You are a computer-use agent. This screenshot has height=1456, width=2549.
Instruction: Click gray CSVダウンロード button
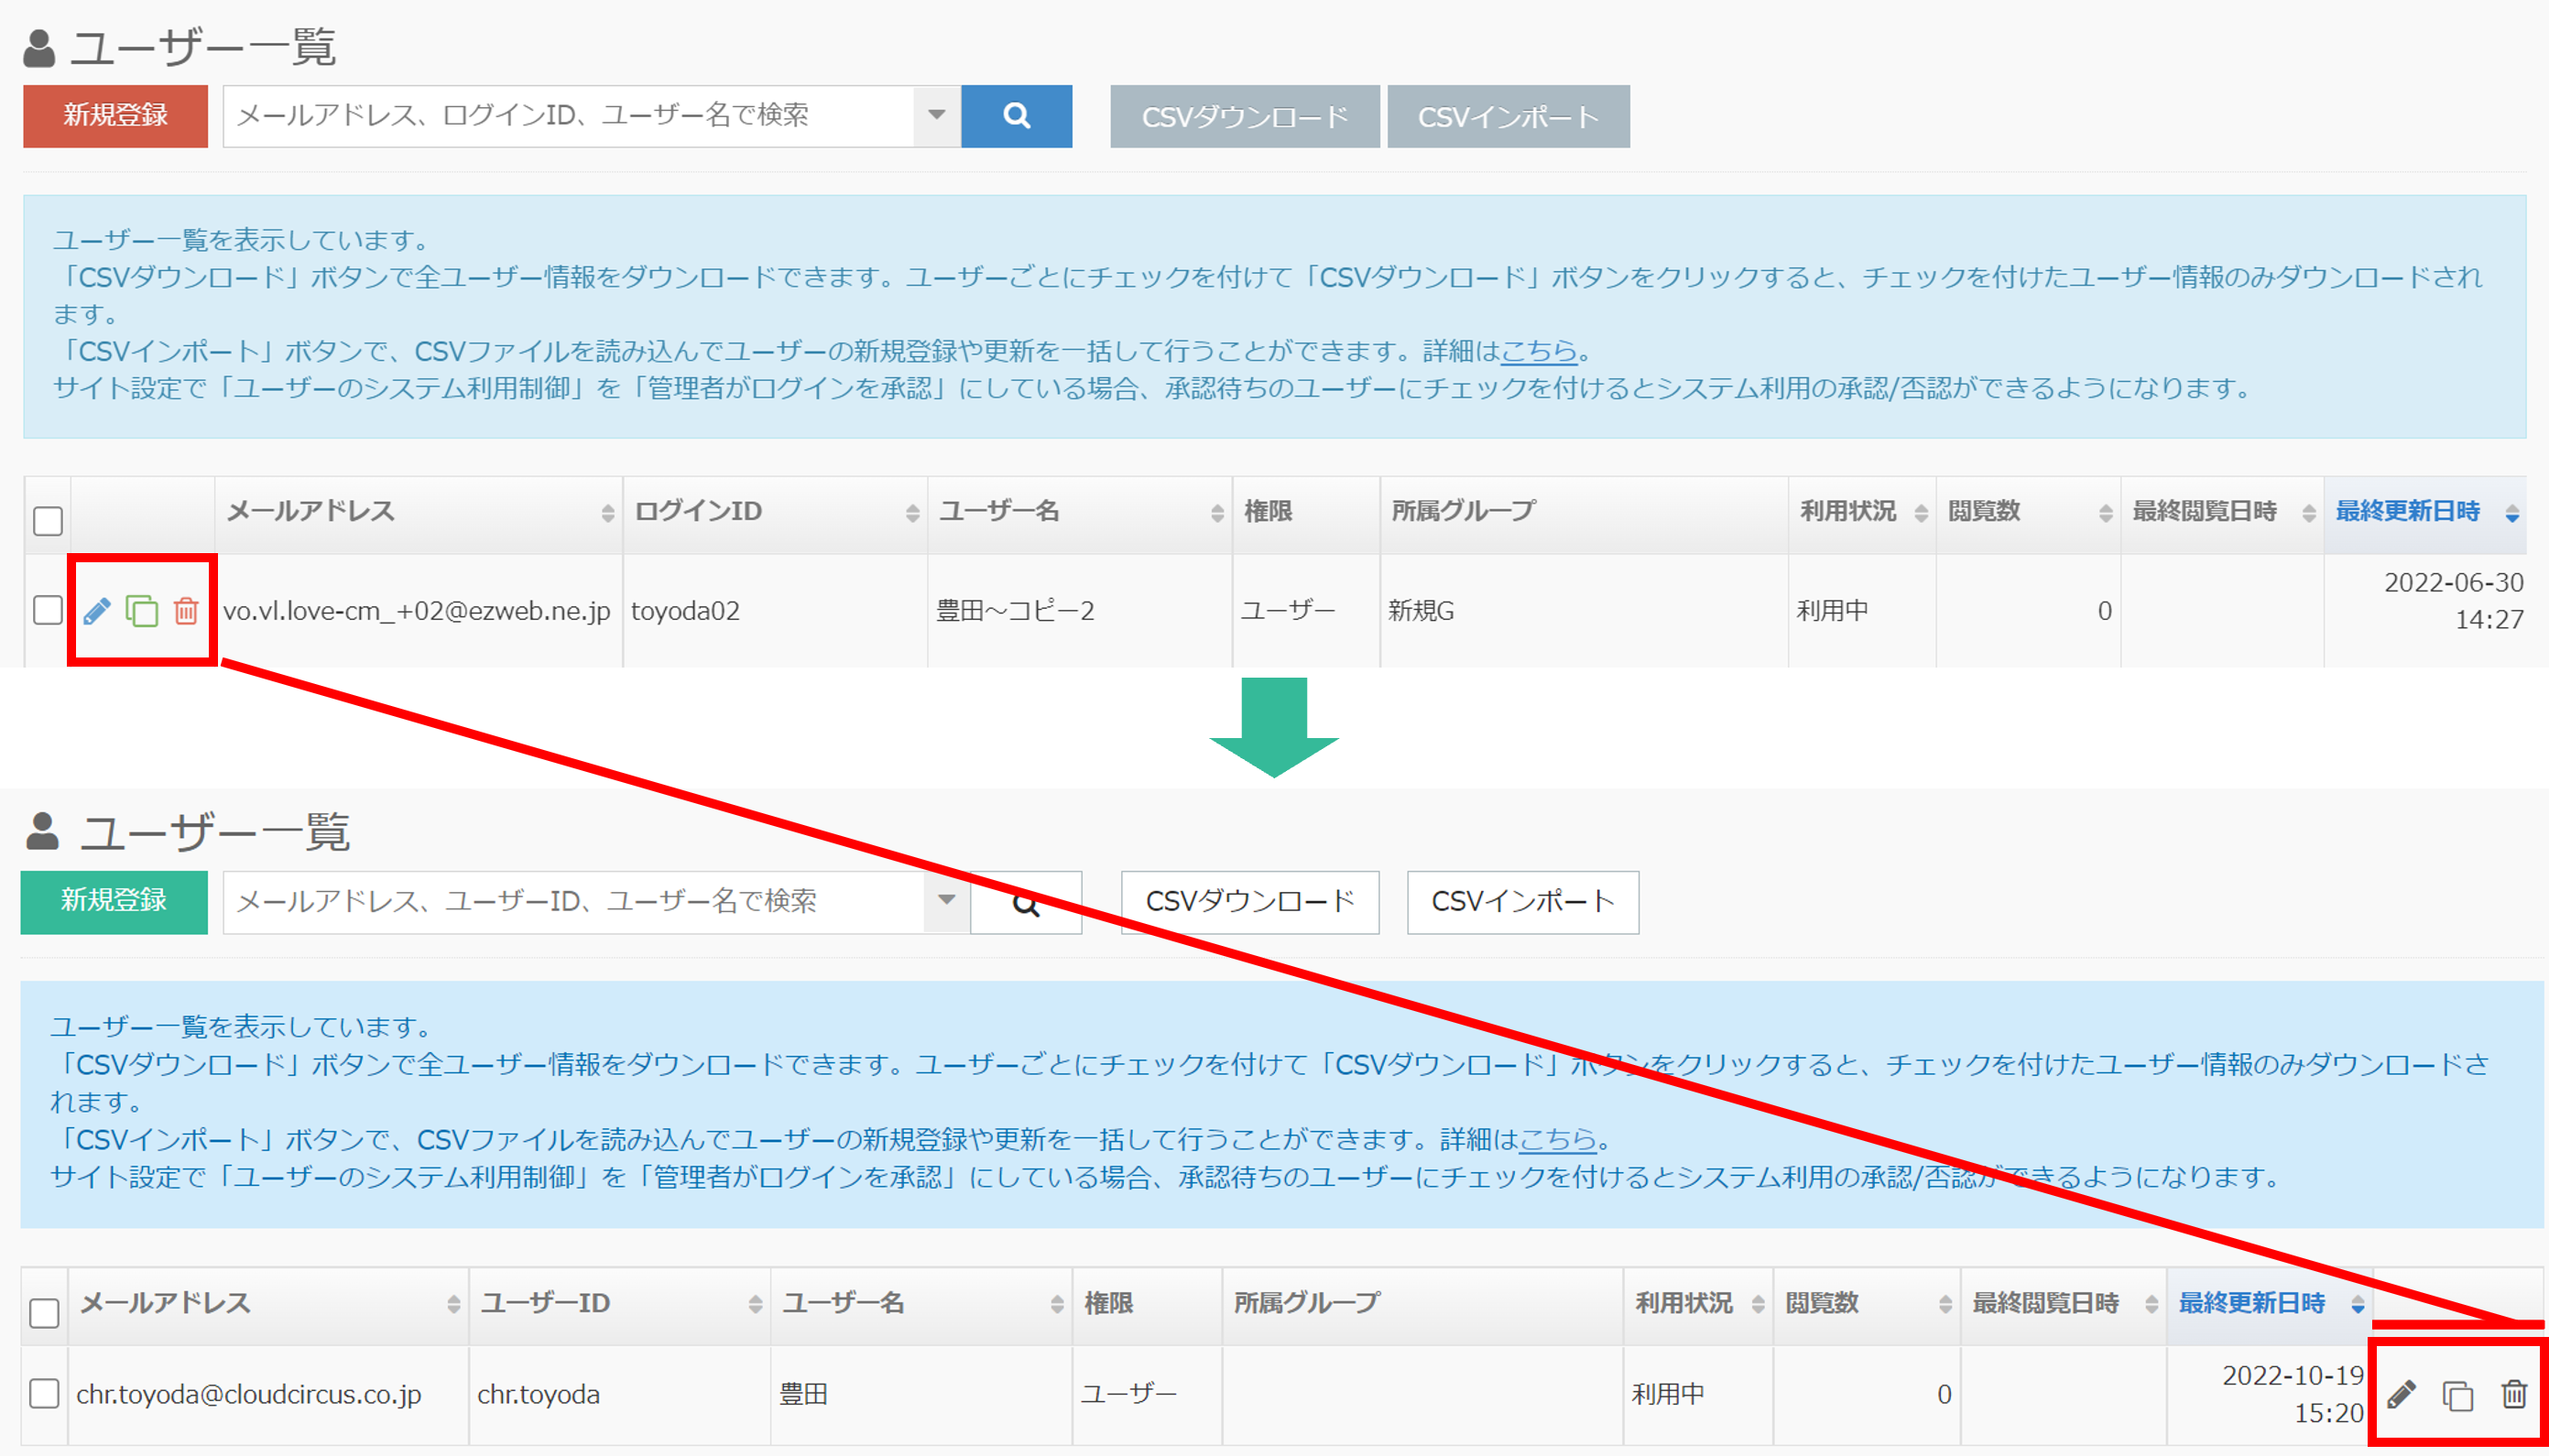coord(1244,117)
